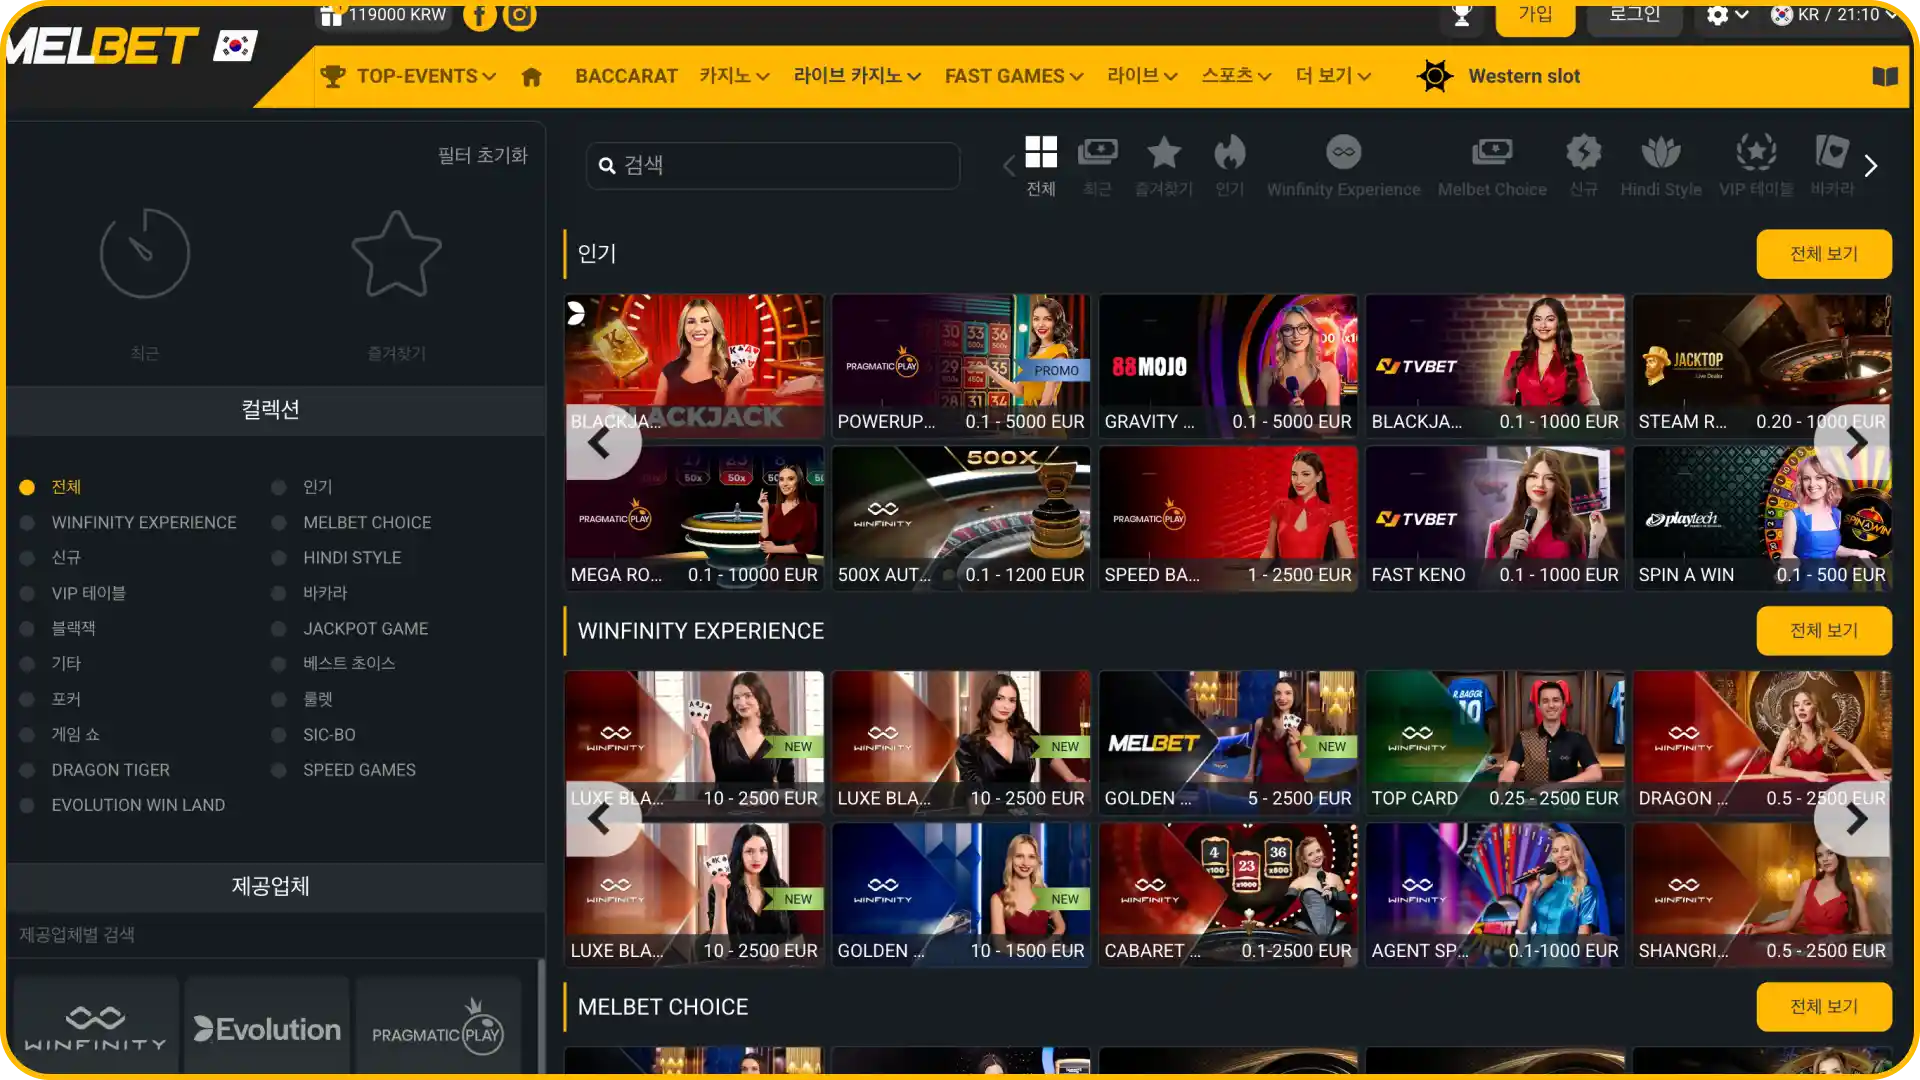Open the Instagram social icon
This screenshot has width=1920, height=1080.
(520, 16)
